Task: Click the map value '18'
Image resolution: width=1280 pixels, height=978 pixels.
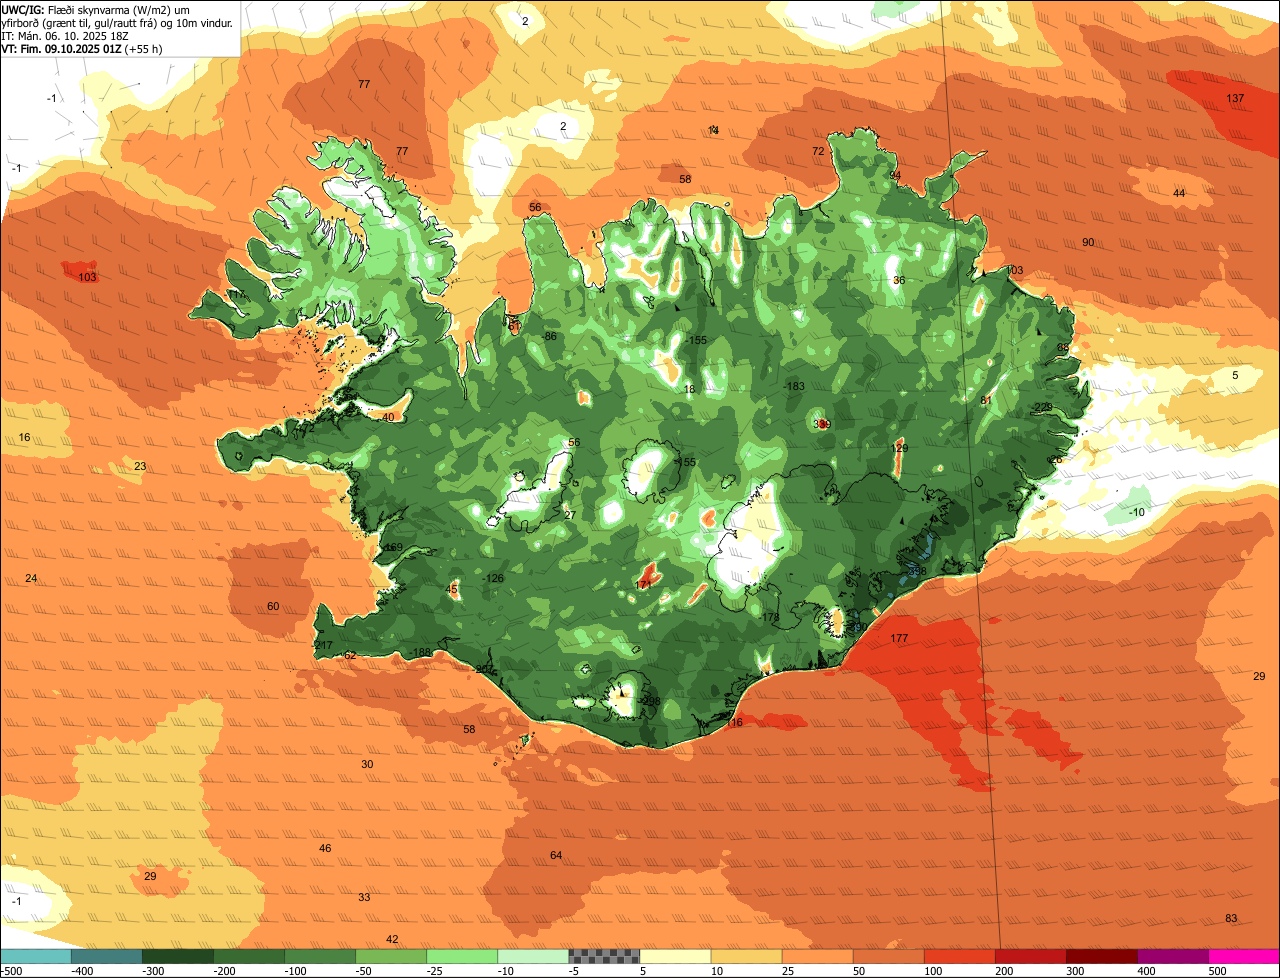Action: tap(689, 389)
